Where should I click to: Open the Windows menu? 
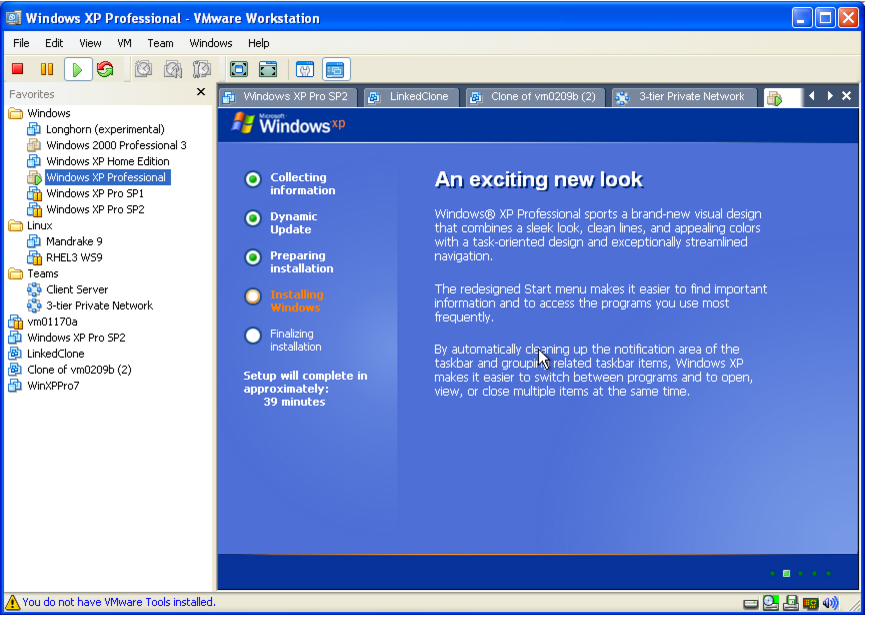211,43
